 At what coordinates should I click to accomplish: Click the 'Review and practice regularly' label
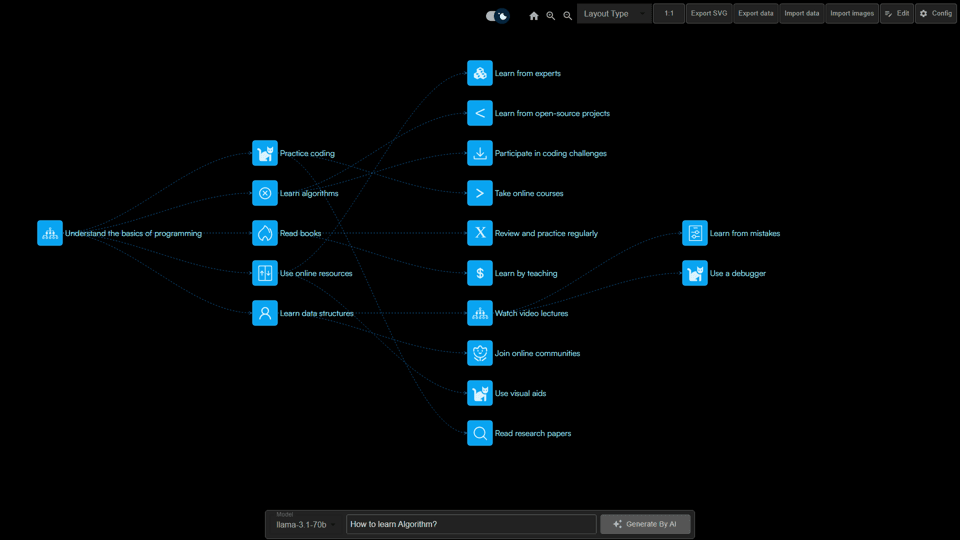pos(546,233)
